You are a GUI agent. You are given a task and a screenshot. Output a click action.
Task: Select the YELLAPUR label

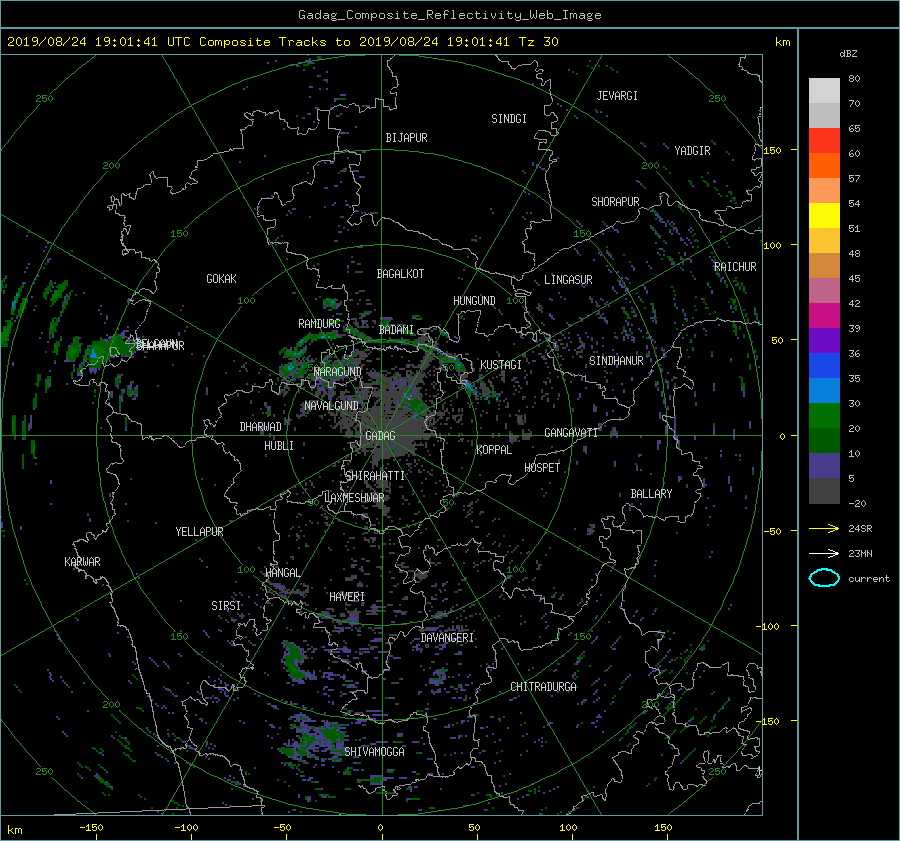(199, 532)
